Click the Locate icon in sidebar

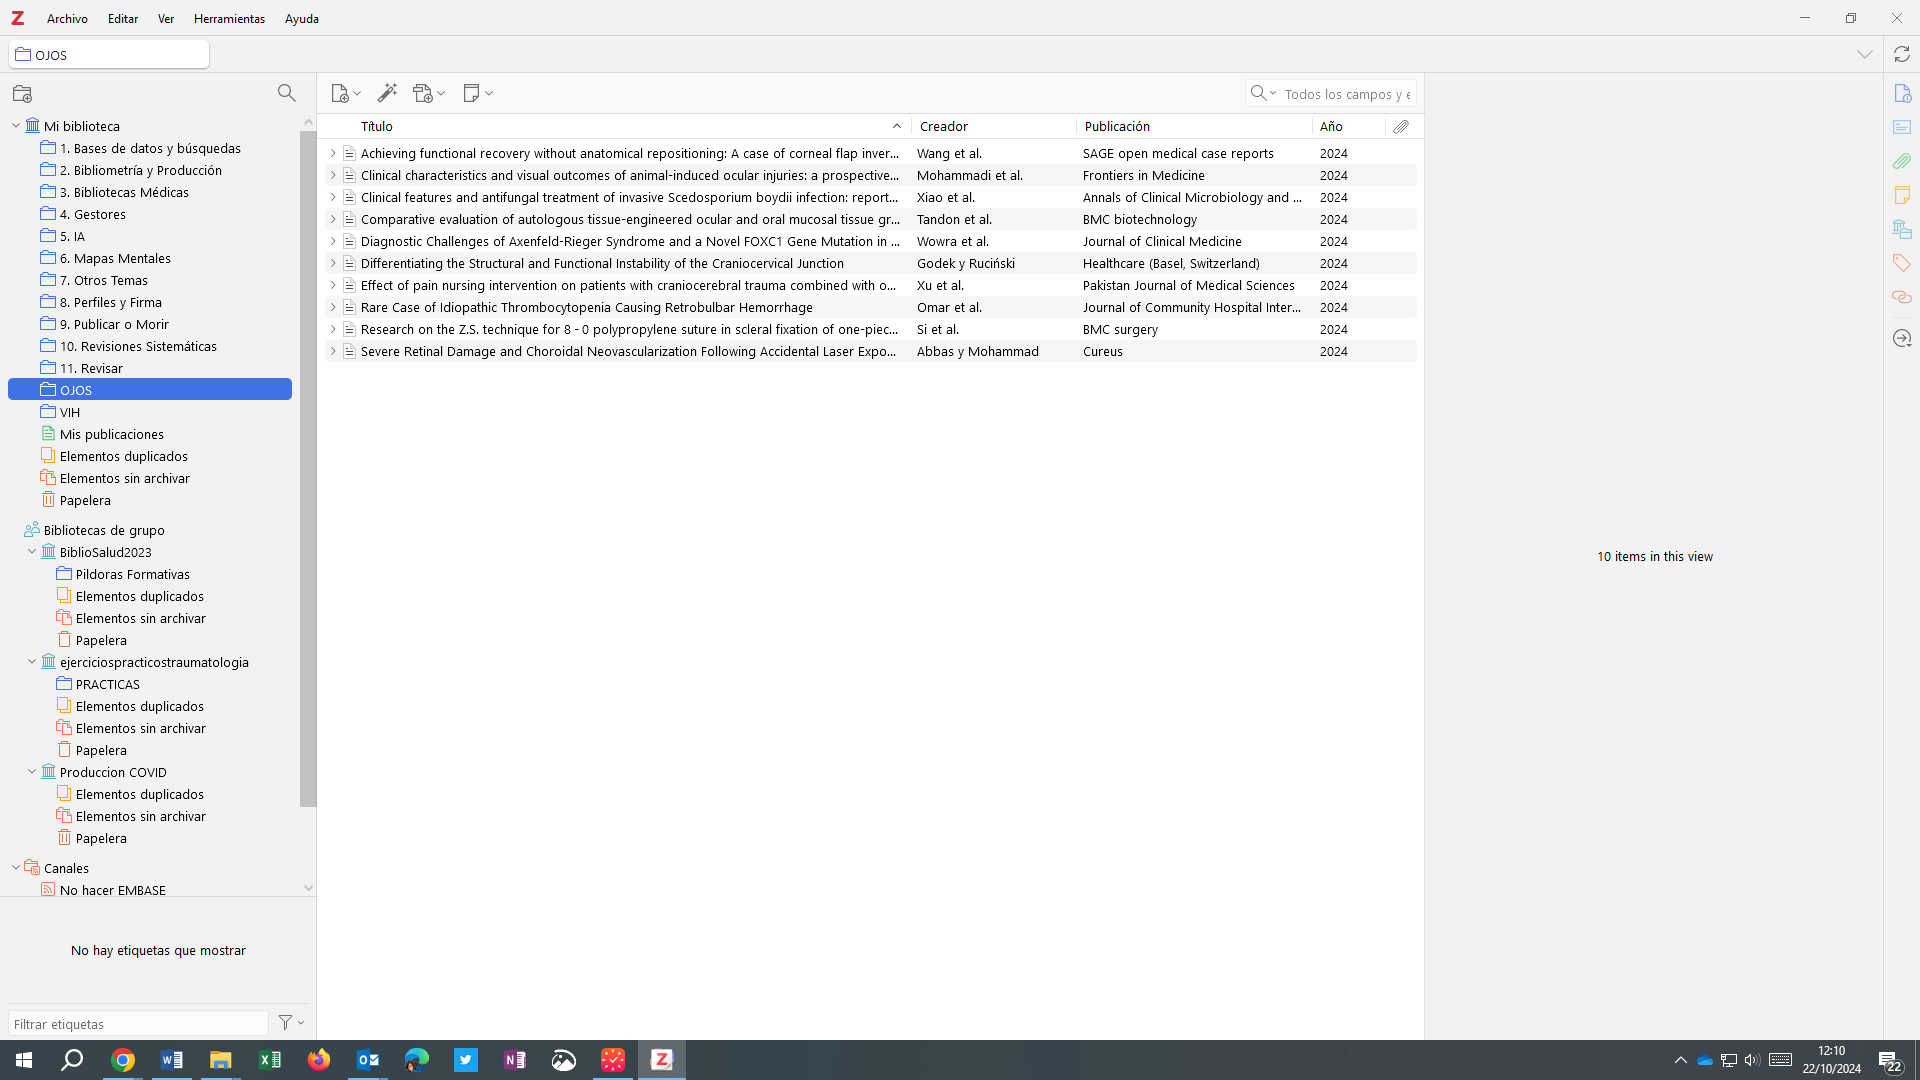1901,338
